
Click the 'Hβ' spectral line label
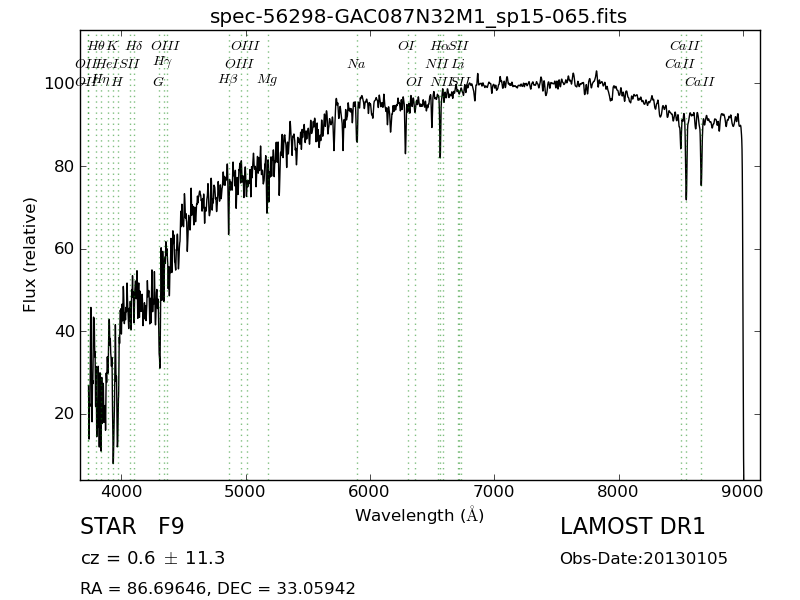click(228, 80)
